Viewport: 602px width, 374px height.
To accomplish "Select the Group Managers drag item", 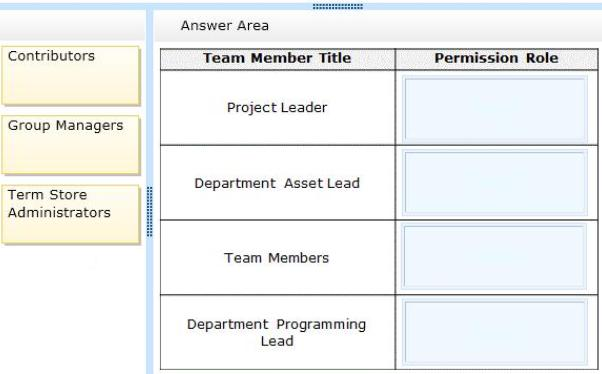I will click(x=71, y=145).
